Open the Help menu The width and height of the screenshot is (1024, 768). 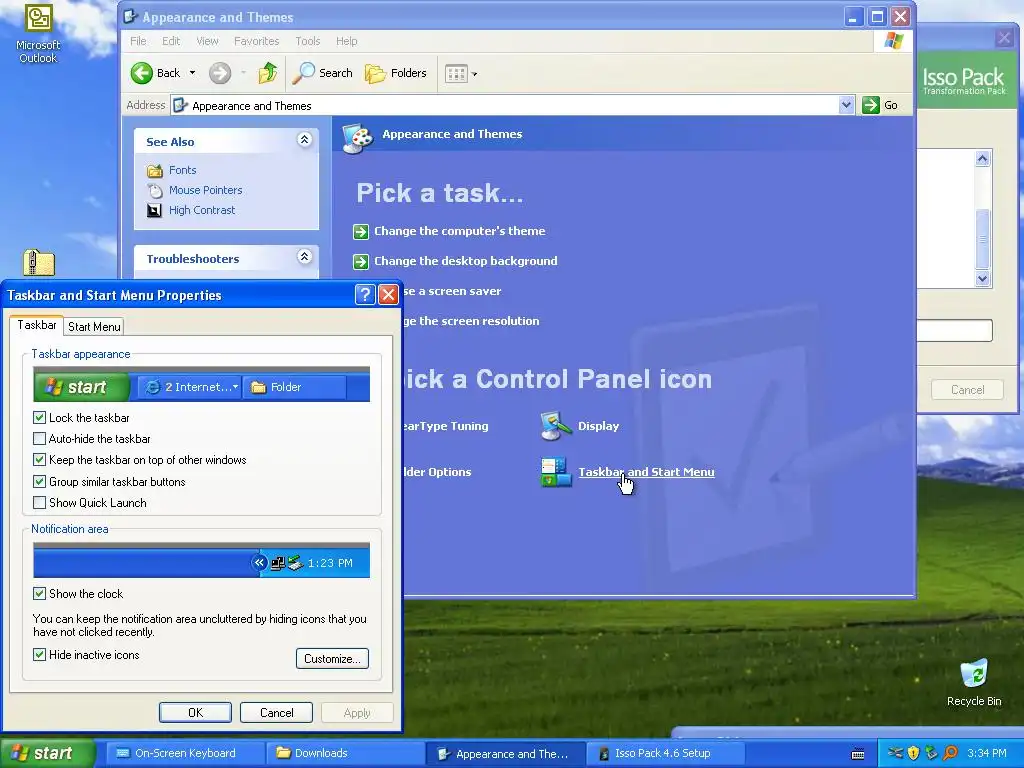pyautogui.click(x=346, y=41)
